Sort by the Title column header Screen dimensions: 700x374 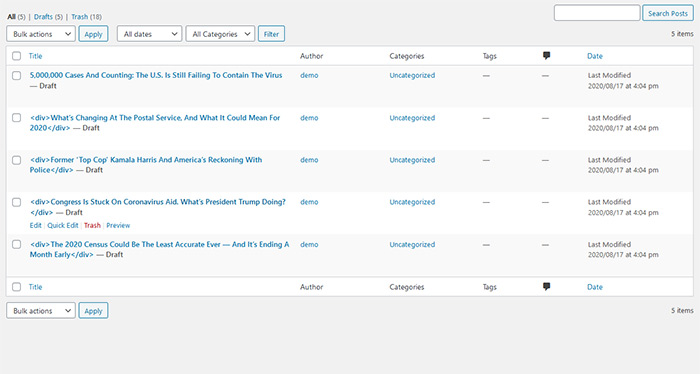(x=35, y=56)
